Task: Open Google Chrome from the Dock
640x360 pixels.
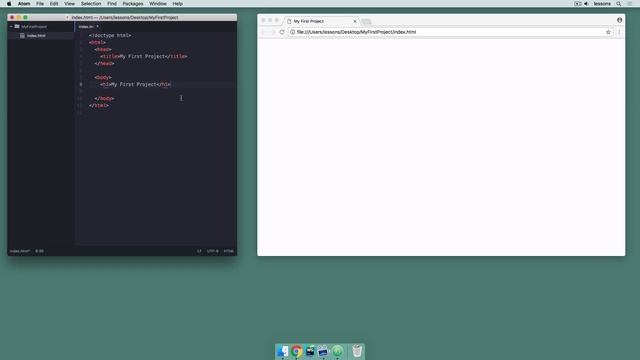Action: (x=297, y=351)
